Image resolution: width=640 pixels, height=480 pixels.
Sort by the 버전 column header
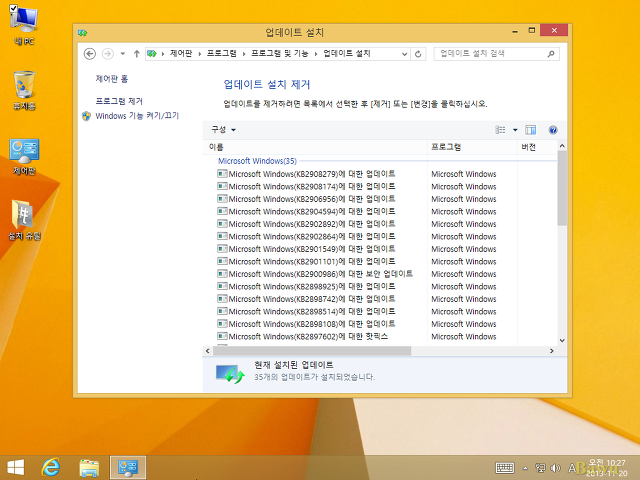click(537, 147)
